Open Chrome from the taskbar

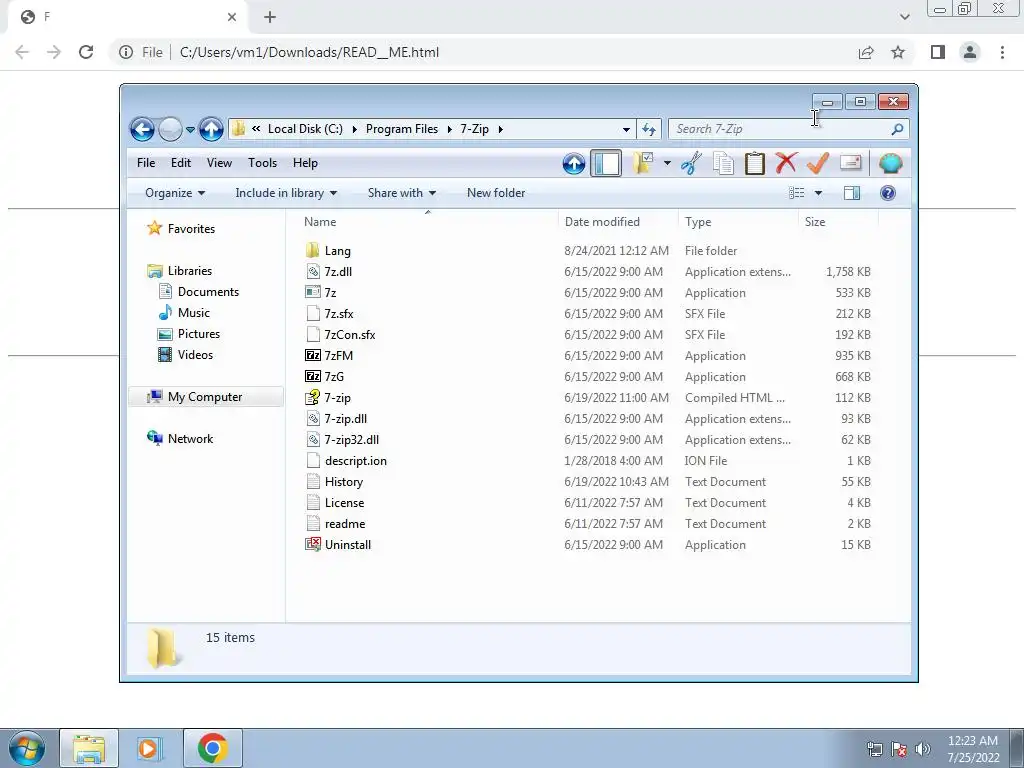point(212,748)
